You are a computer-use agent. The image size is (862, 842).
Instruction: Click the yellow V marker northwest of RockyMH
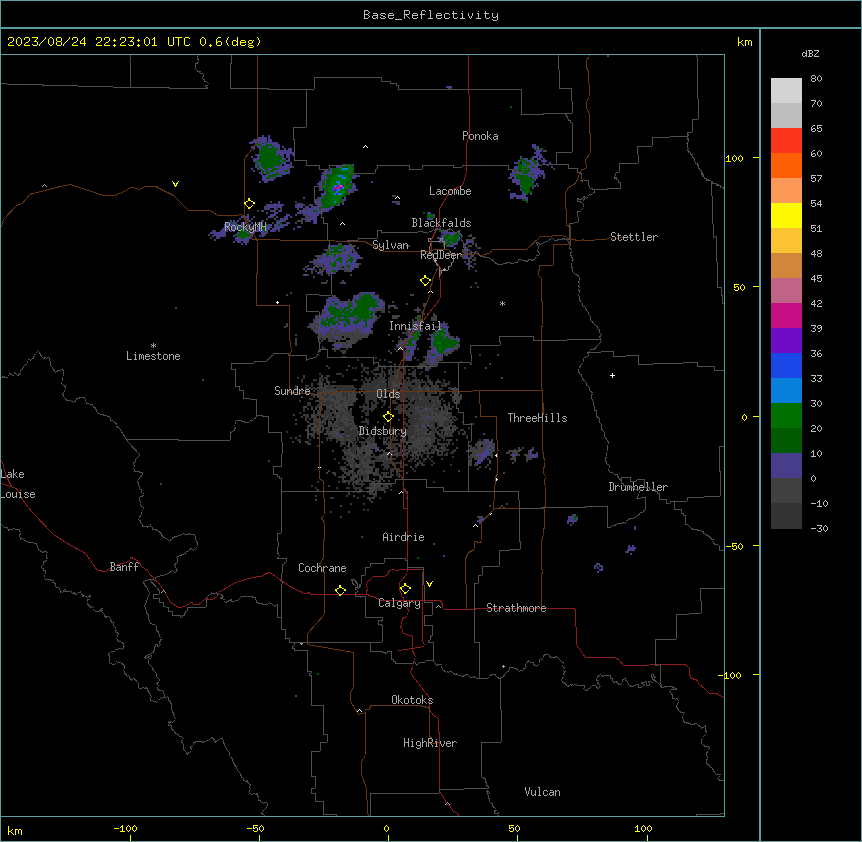point(175,184)
